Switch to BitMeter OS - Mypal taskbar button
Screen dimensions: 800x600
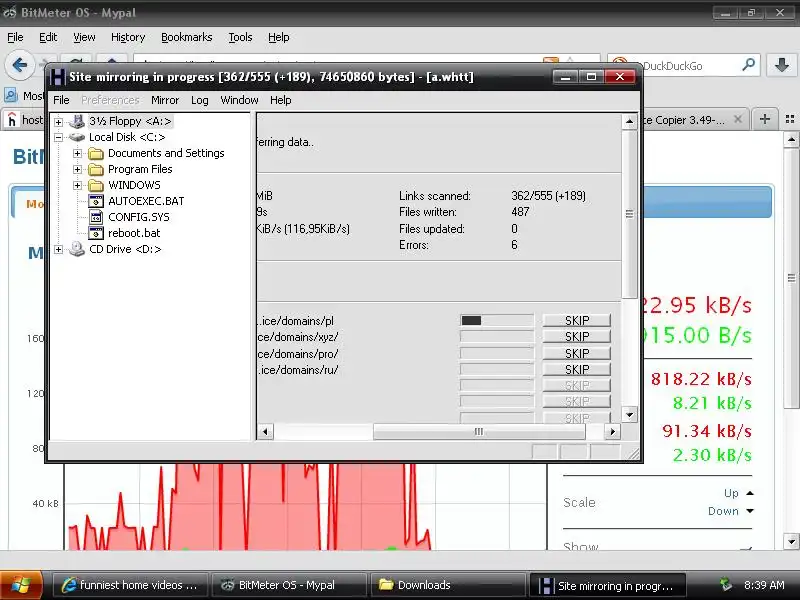click(289, 585)
